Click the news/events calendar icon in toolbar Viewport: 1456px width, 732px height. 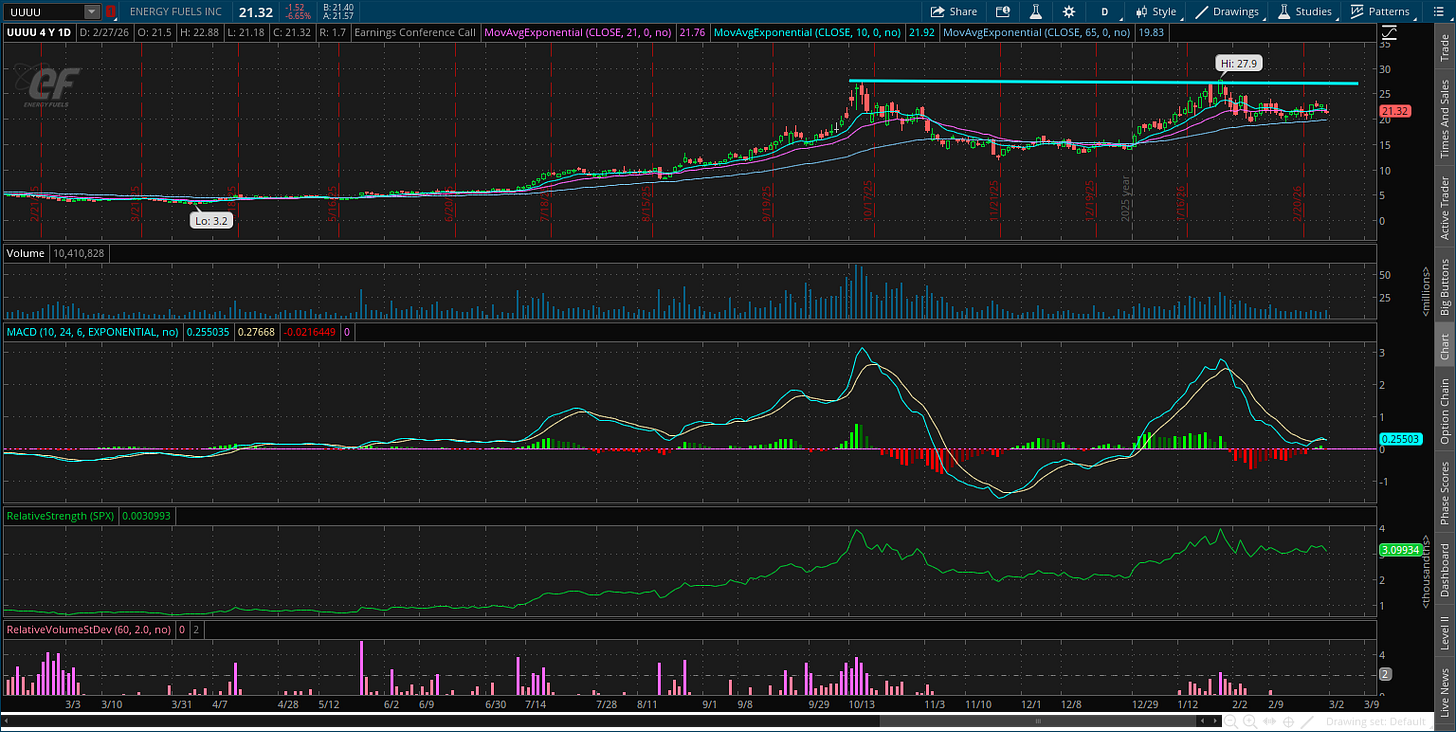[1003, 11]
